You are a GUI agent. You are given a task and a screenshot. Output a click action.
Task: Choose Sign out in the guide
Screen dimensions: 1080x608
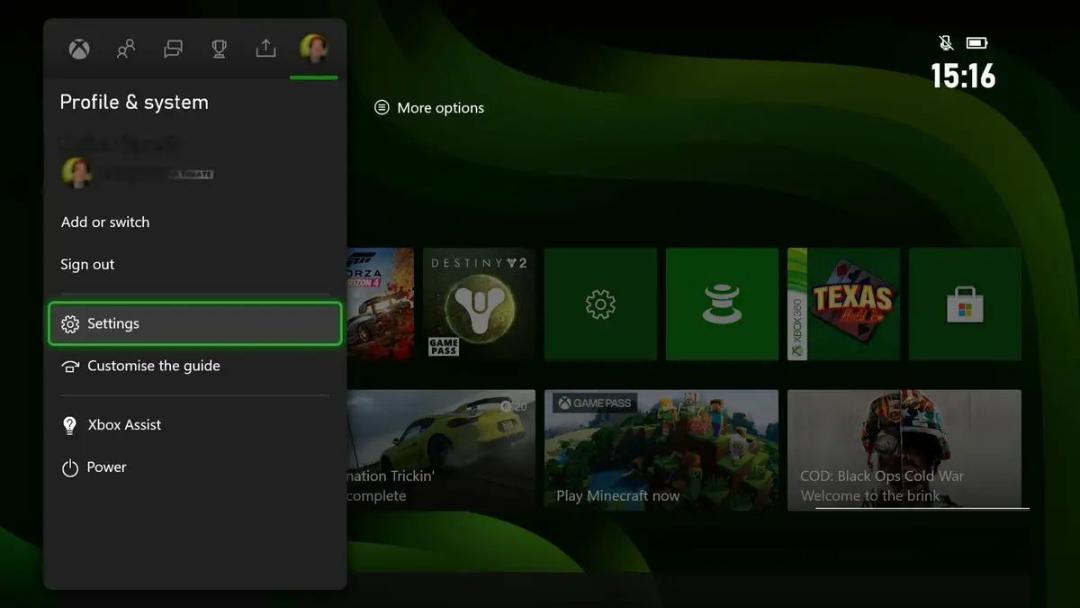click(x=87, y=264)
